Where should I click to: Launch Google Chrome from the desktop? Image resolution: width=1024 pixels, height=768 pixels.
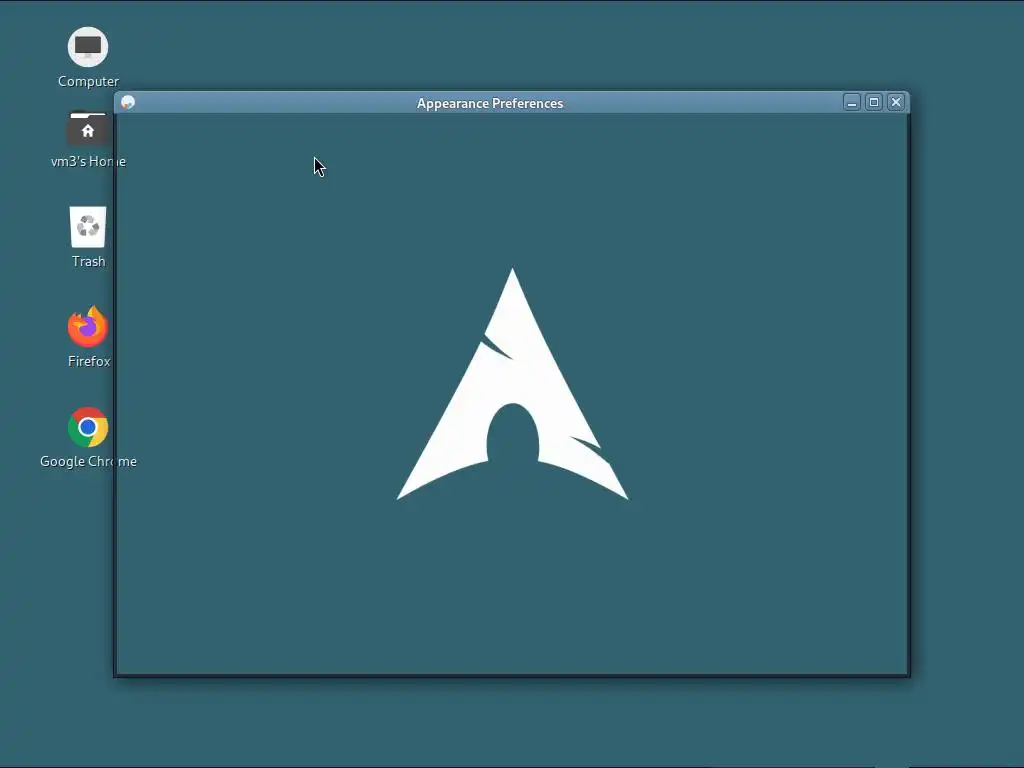coord(88,427)
